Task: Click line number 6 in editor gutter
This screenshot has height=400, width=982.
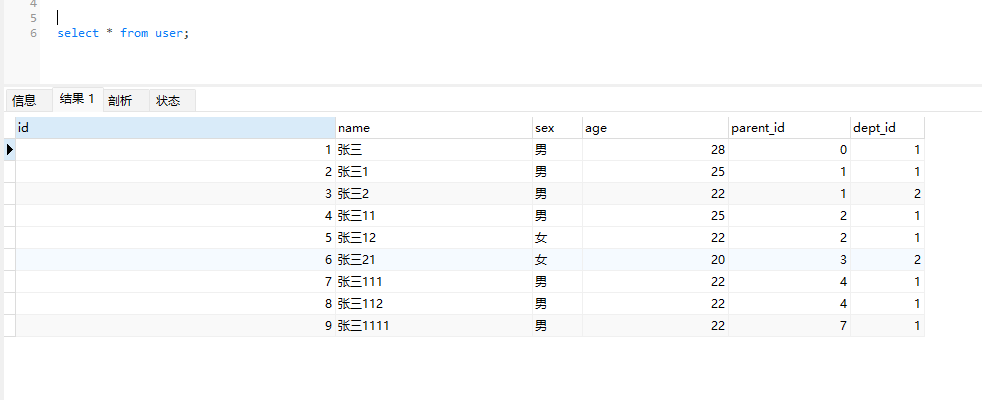Action: tap(33, 33)
